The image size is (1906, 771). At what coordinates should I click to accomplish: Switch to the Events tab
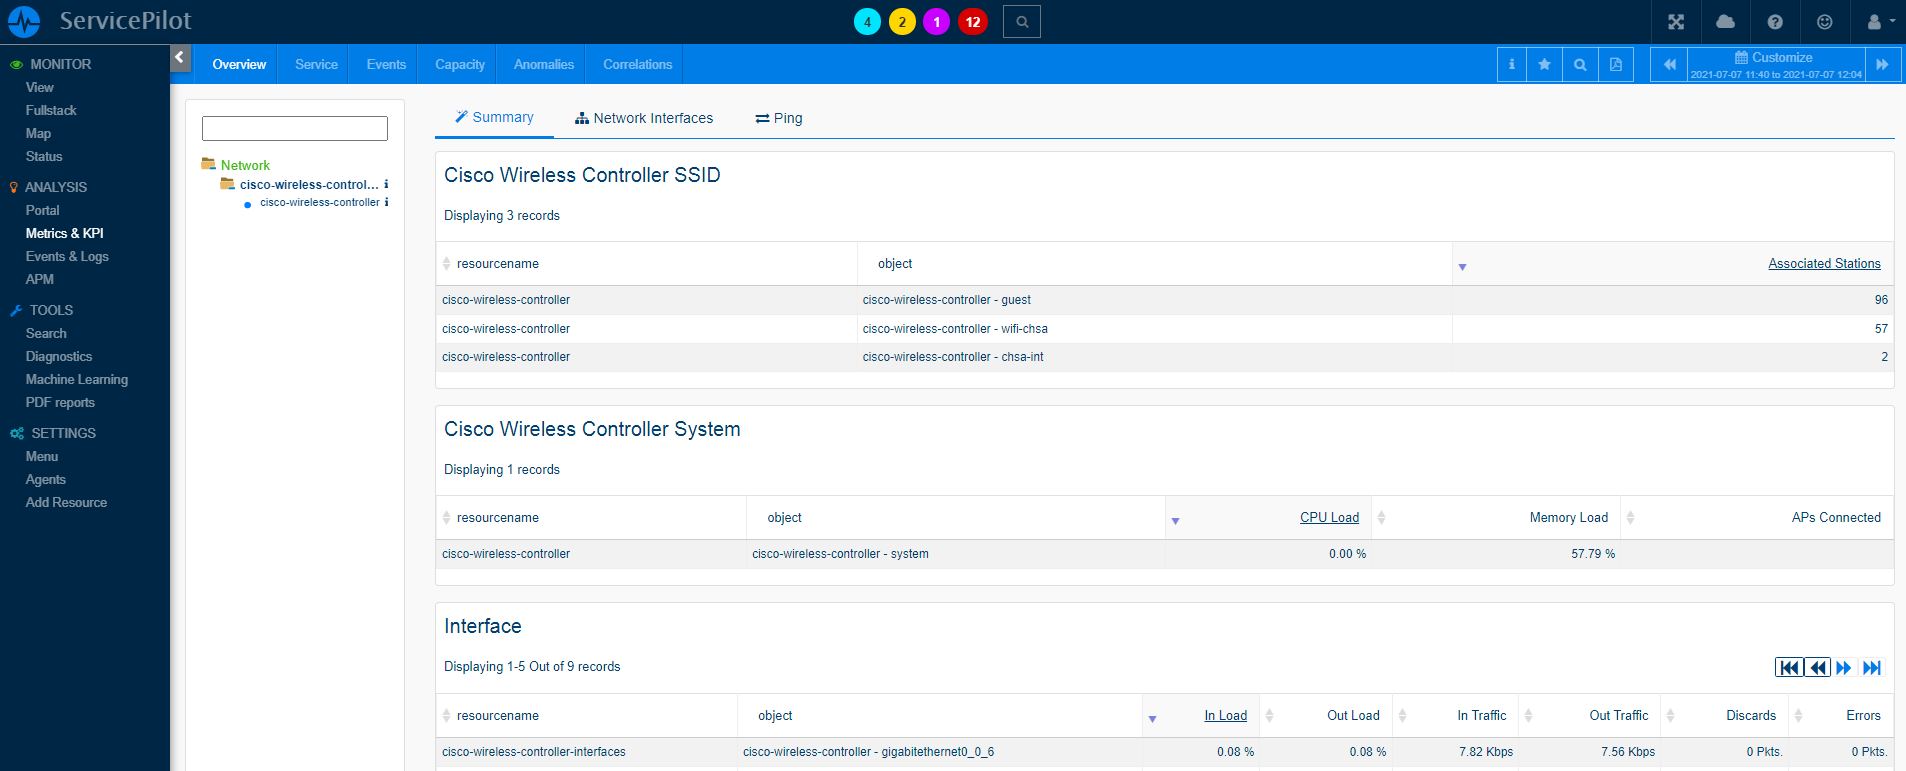(386, 64)
